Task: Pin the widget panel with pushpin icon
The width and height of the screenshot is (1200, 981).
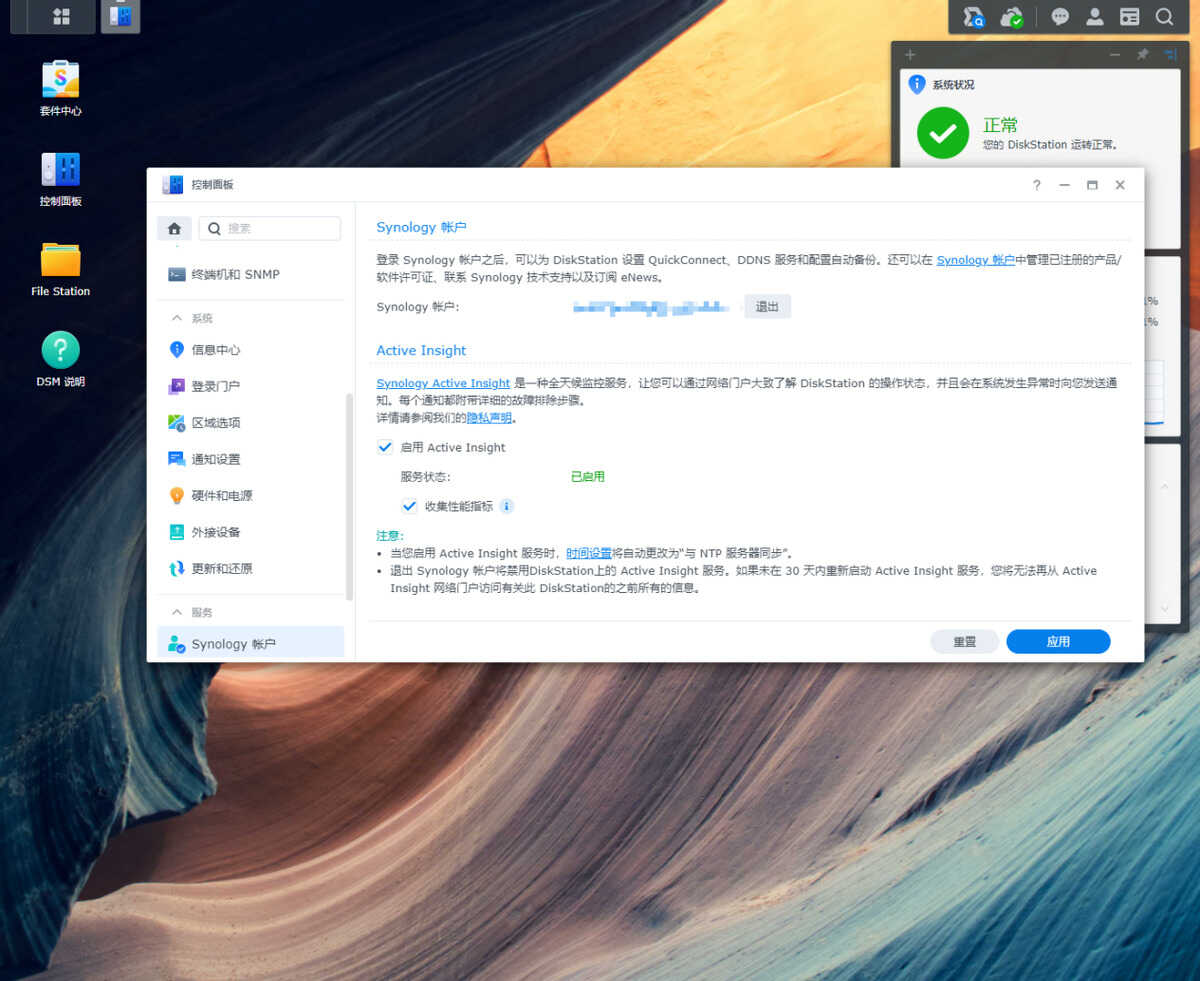Action: [1143, 54]
